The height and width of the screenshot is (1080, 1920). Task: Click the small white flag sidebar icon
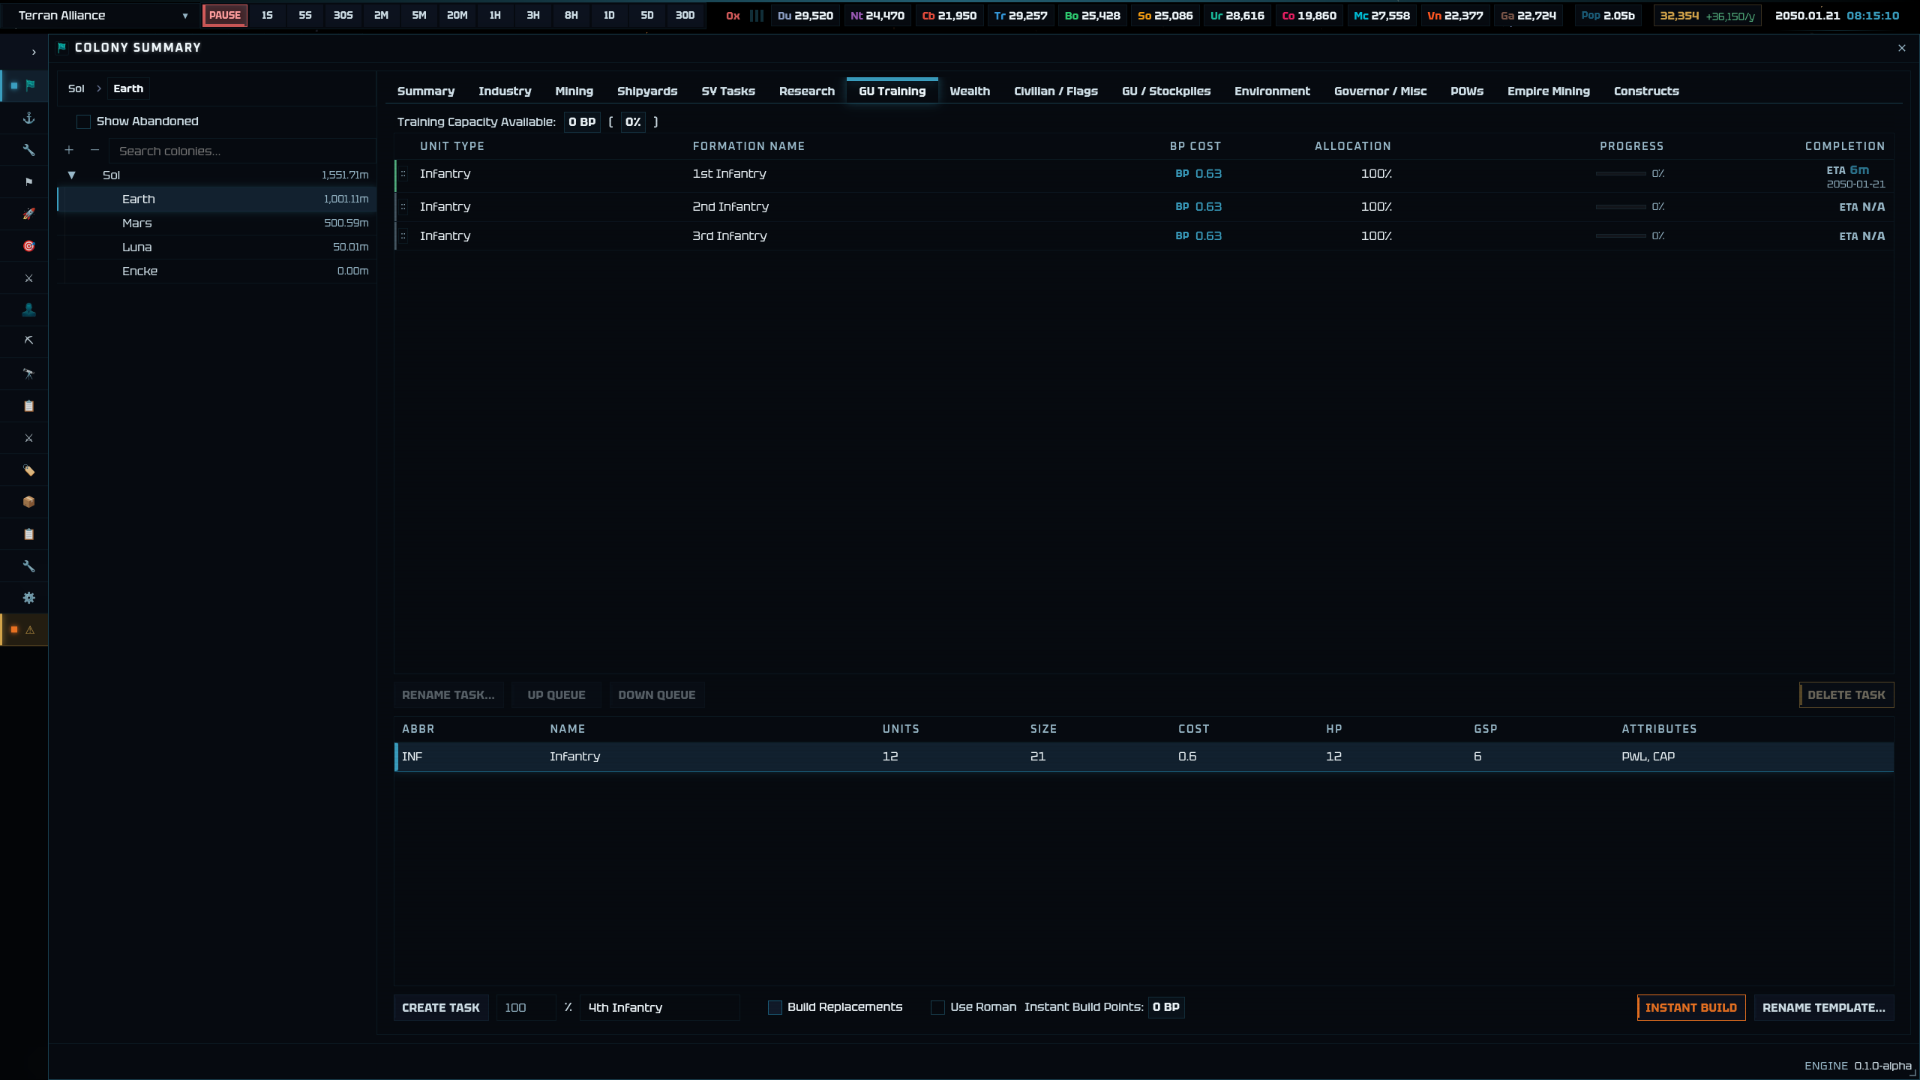click(x=29, y=182)
